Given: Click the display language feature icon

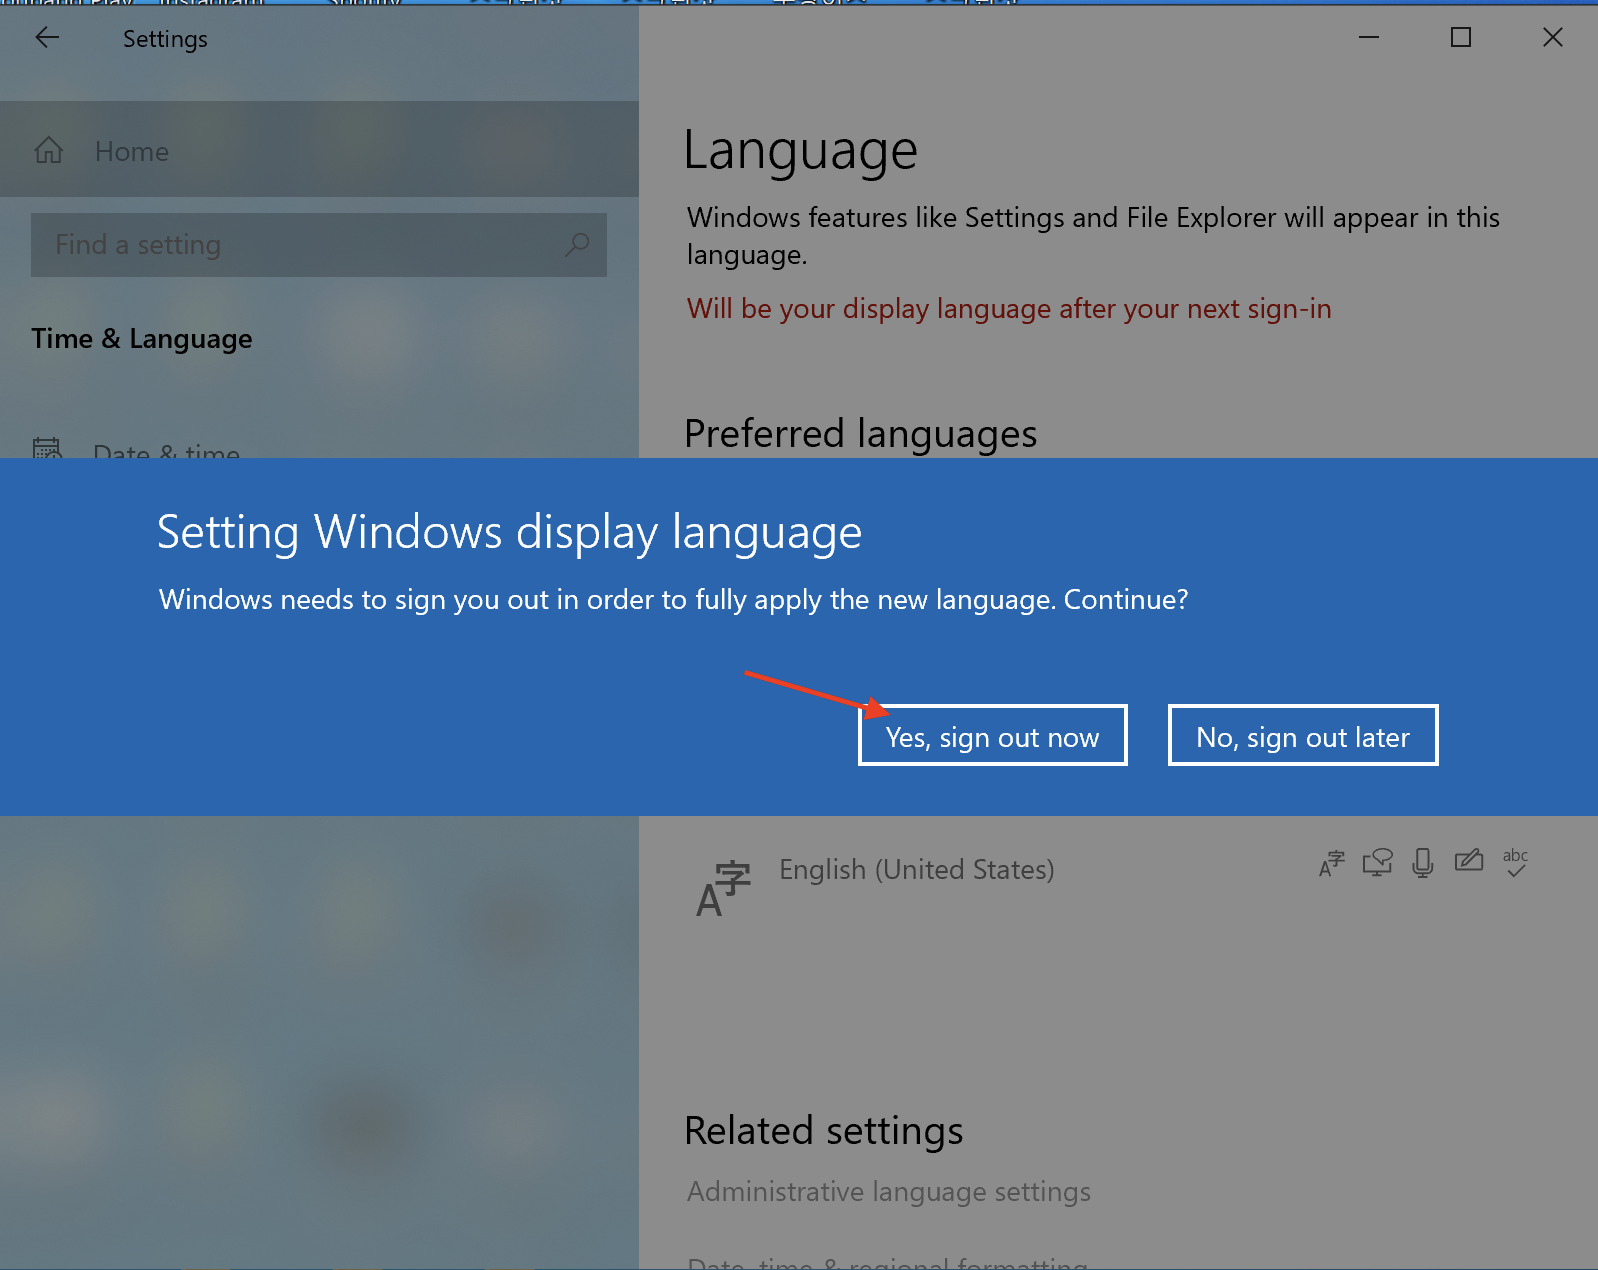Looking at the screenshot, I should (1332, 862).
